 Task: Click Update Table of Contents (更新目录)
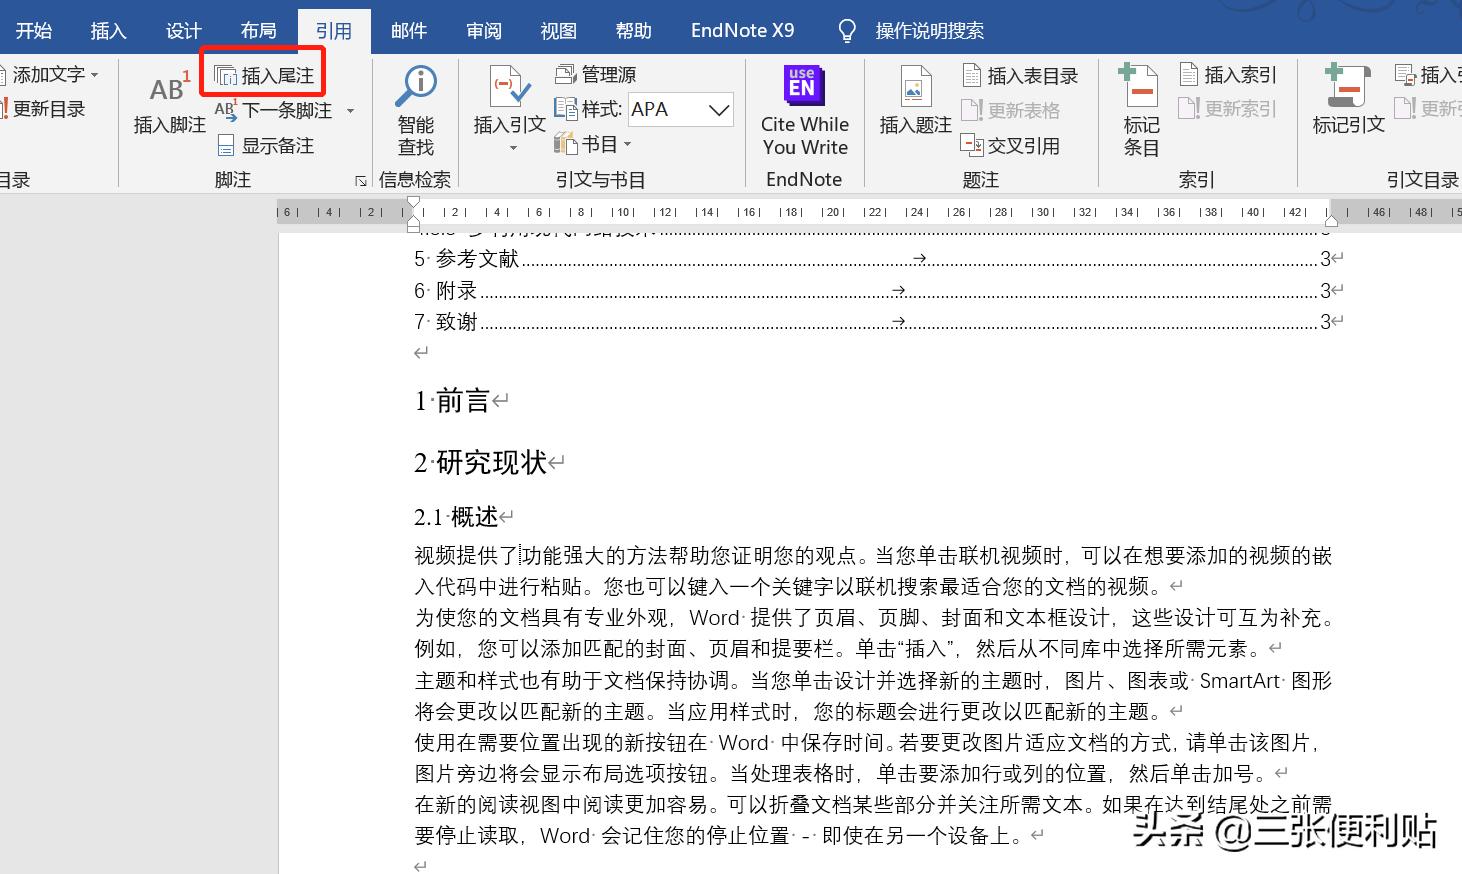coord(49,108)
